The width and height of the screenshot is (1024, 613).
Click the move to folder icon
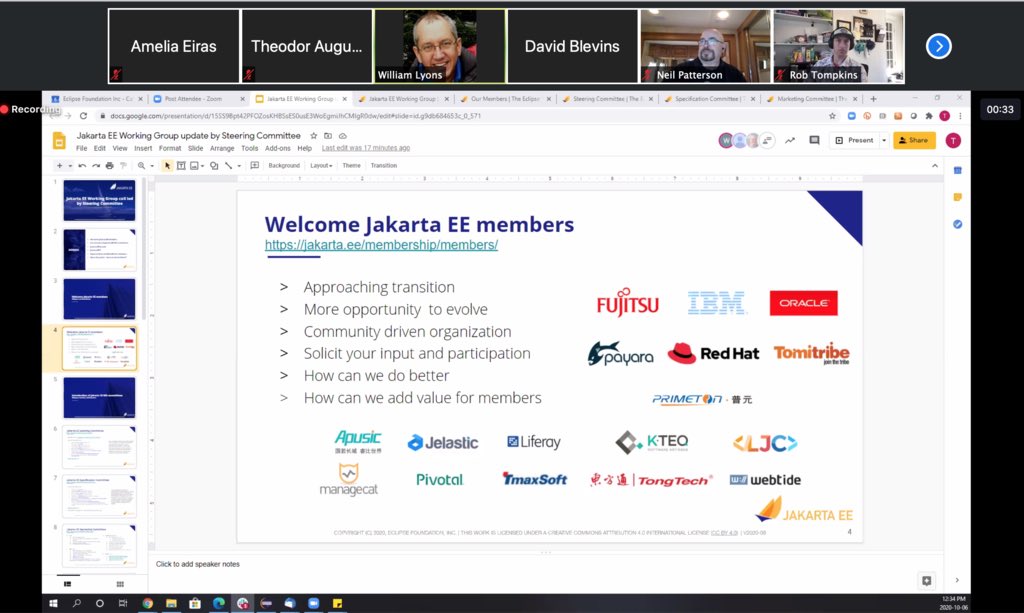coord(328,136)
